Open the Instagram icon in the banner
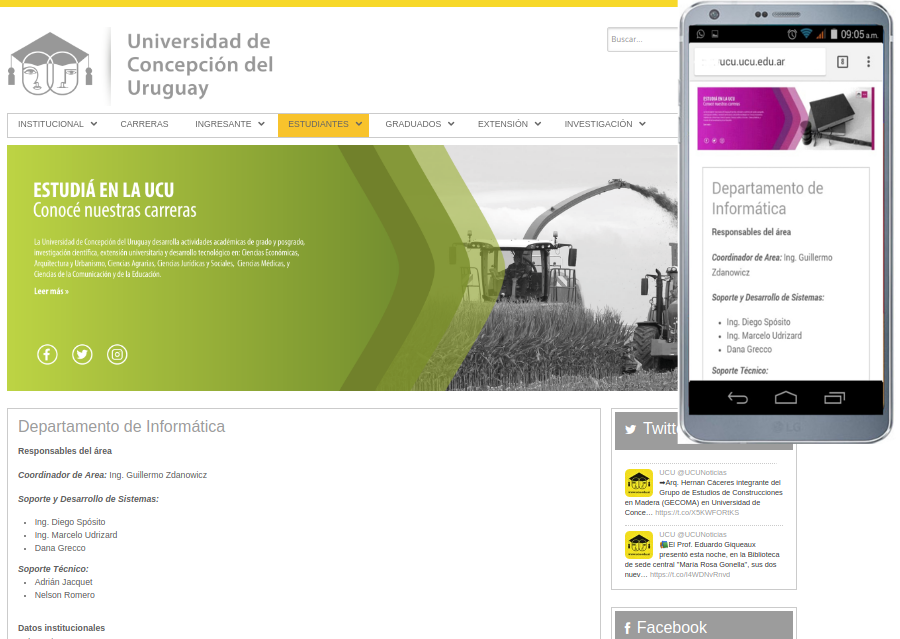The image size is (900, 639). pos(117,354)
